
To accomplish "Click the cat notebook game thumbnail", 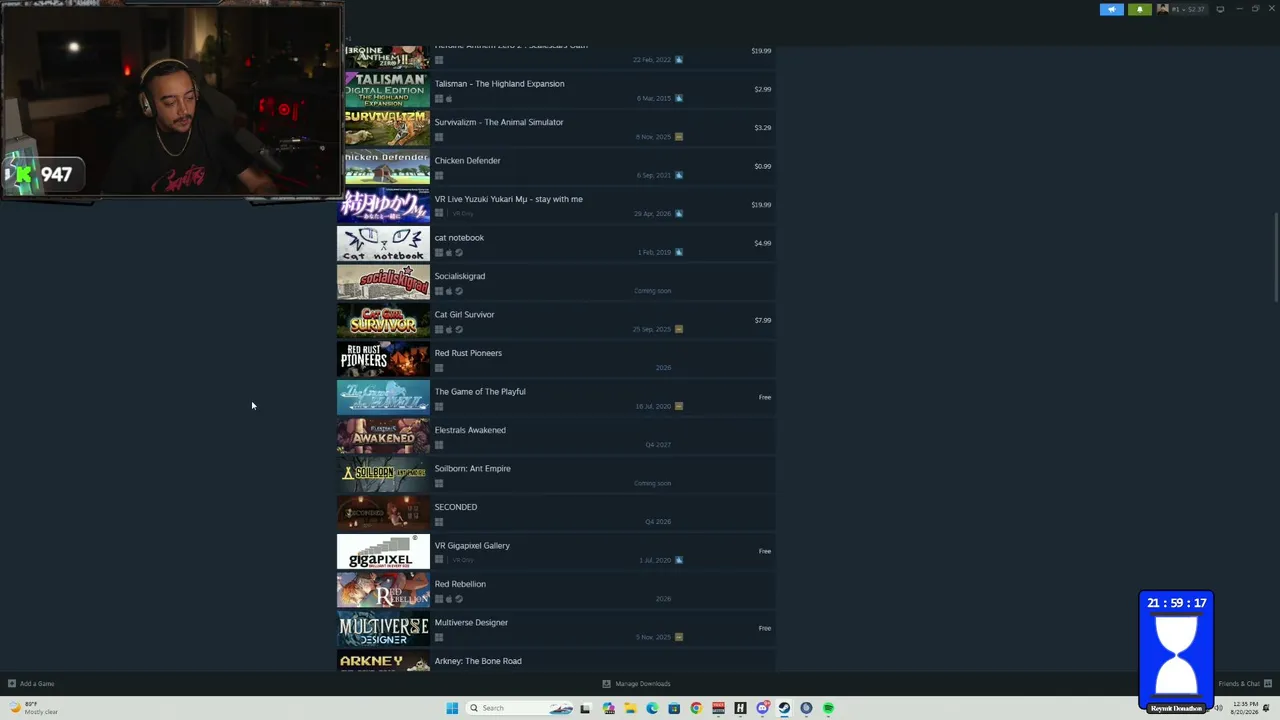I will click(383, 244).
